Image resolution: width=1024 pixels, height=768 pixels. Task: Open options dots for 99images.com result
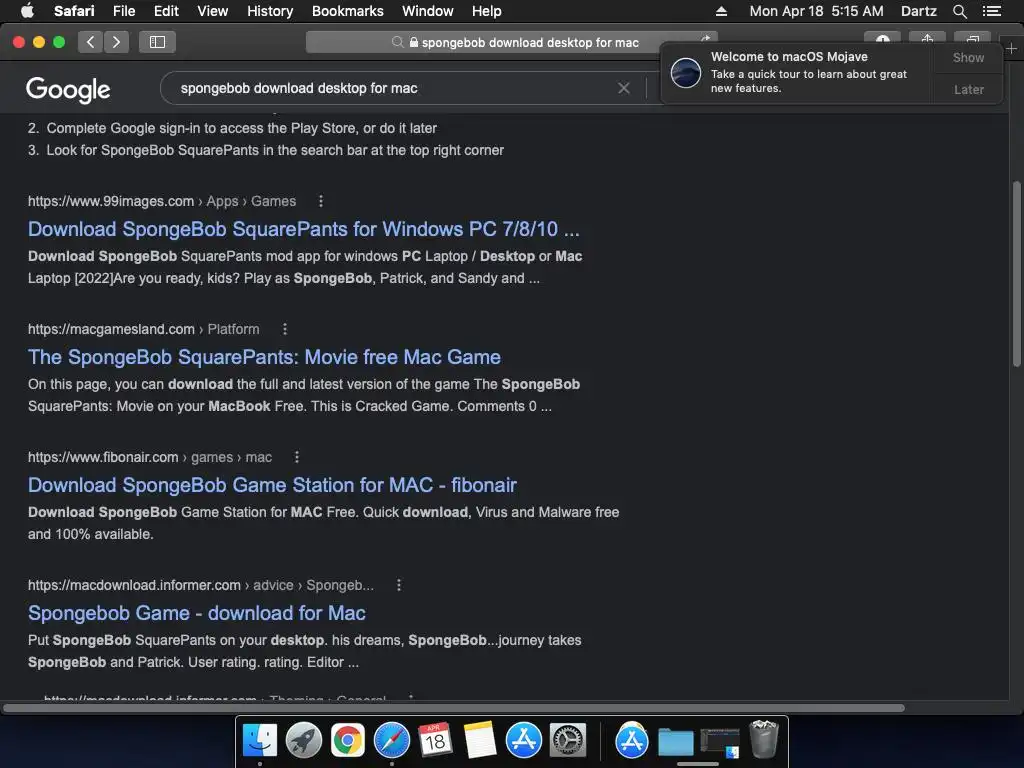click(x=321, y=201)
